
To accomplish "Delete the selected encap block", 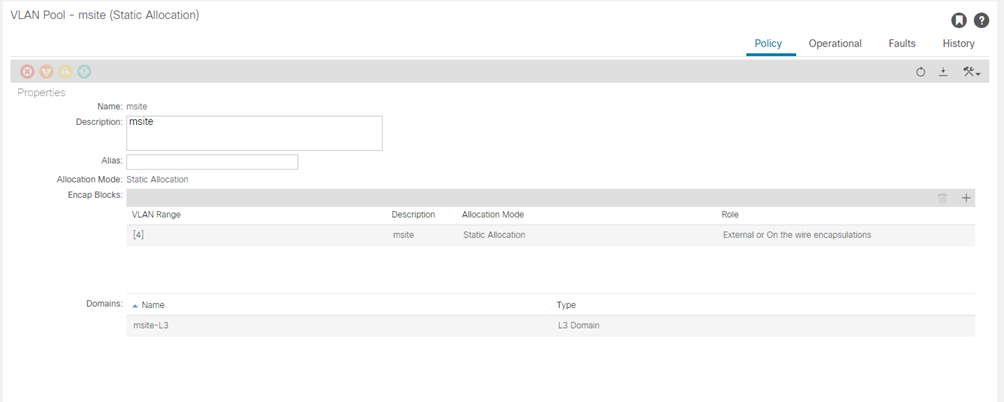I will [942, 198].
